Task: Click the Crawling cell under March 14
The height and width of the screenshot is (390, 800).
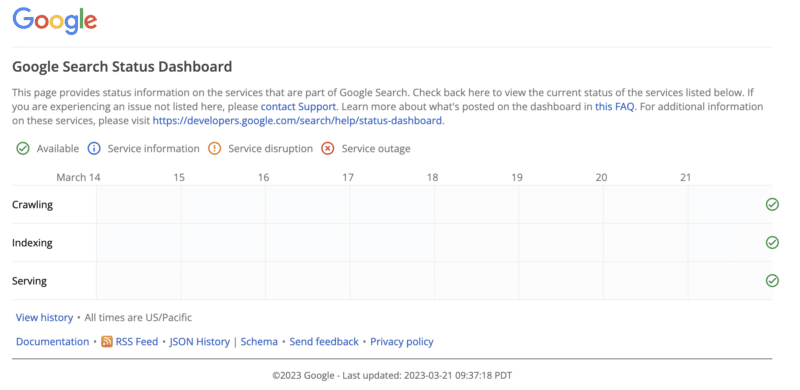Action: 139,205
